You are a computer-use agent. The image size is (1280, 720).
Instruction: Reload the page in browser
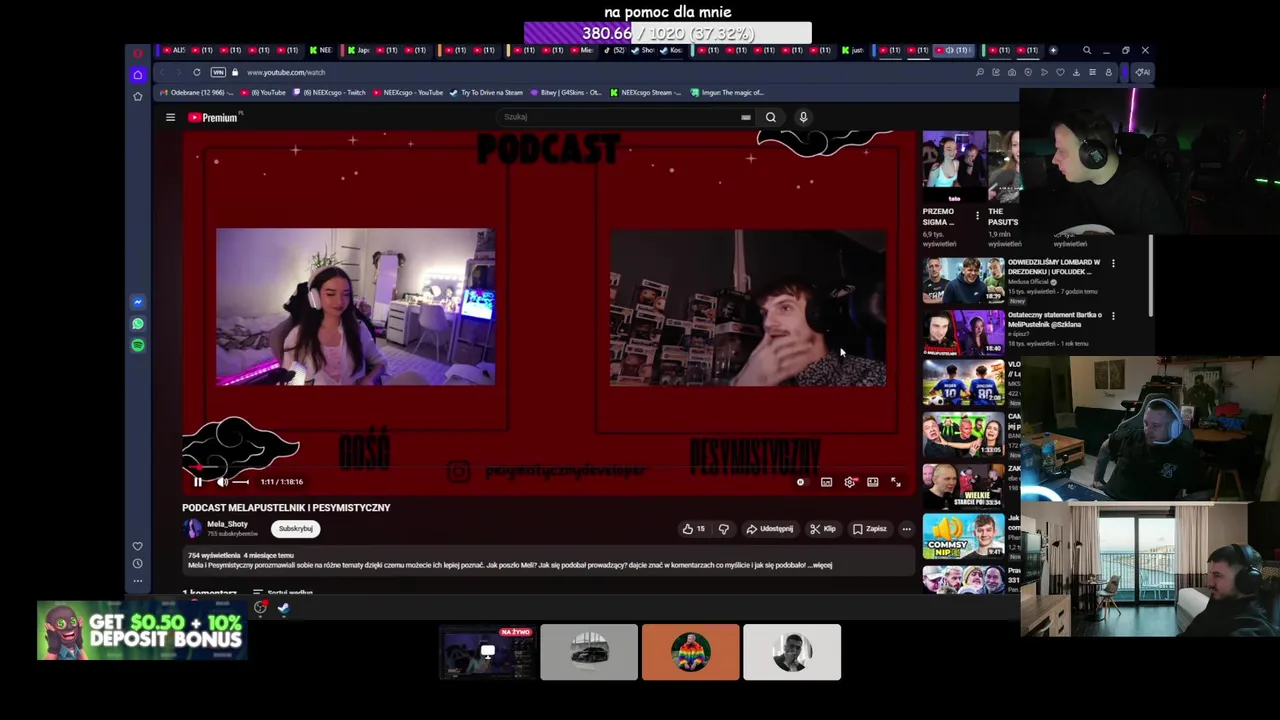click(197, 72)
